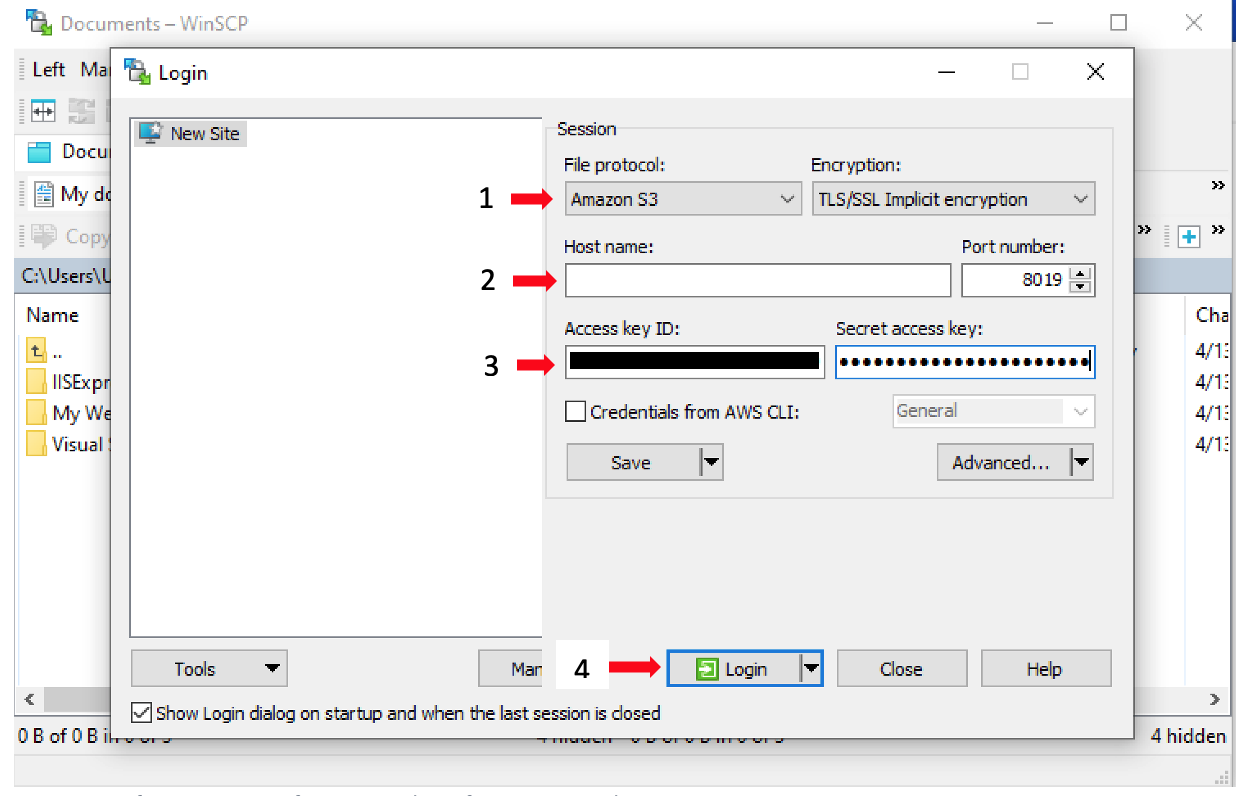Select the New Site entry icon
1238x796 pixels.
(x=152, y=132)
